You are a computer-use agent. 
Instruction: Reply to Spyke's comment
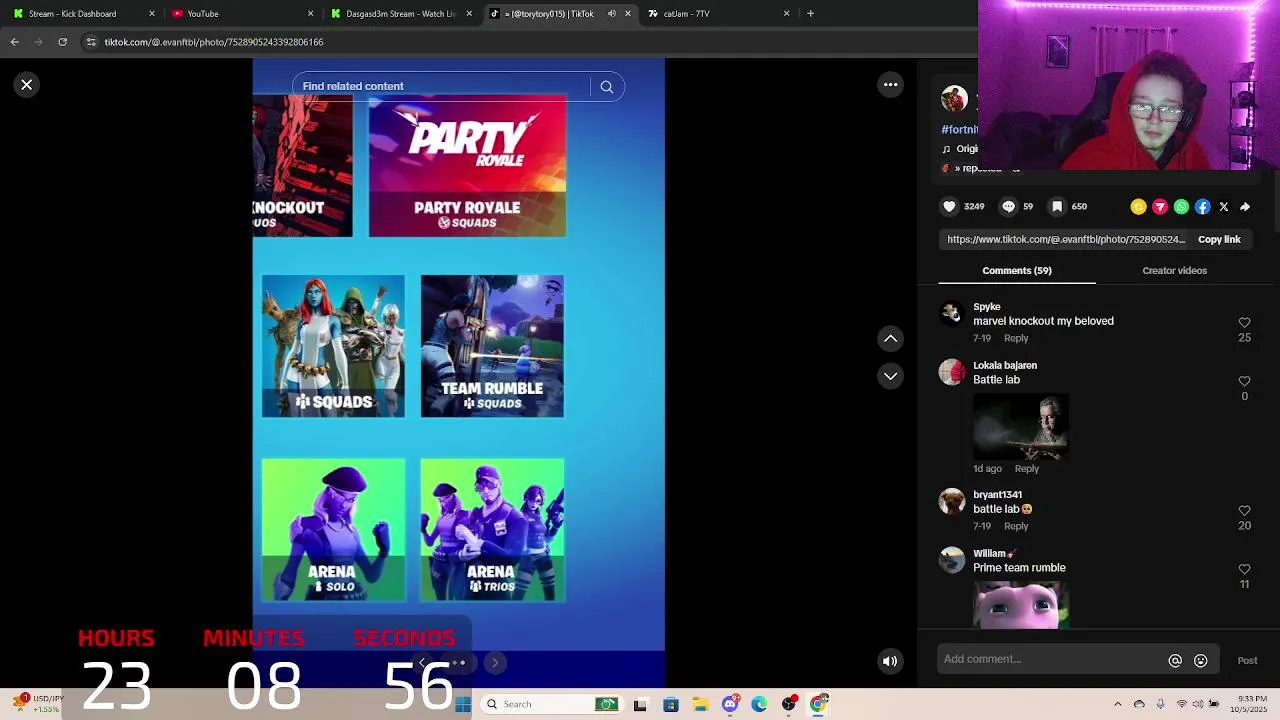point(1016,338)
